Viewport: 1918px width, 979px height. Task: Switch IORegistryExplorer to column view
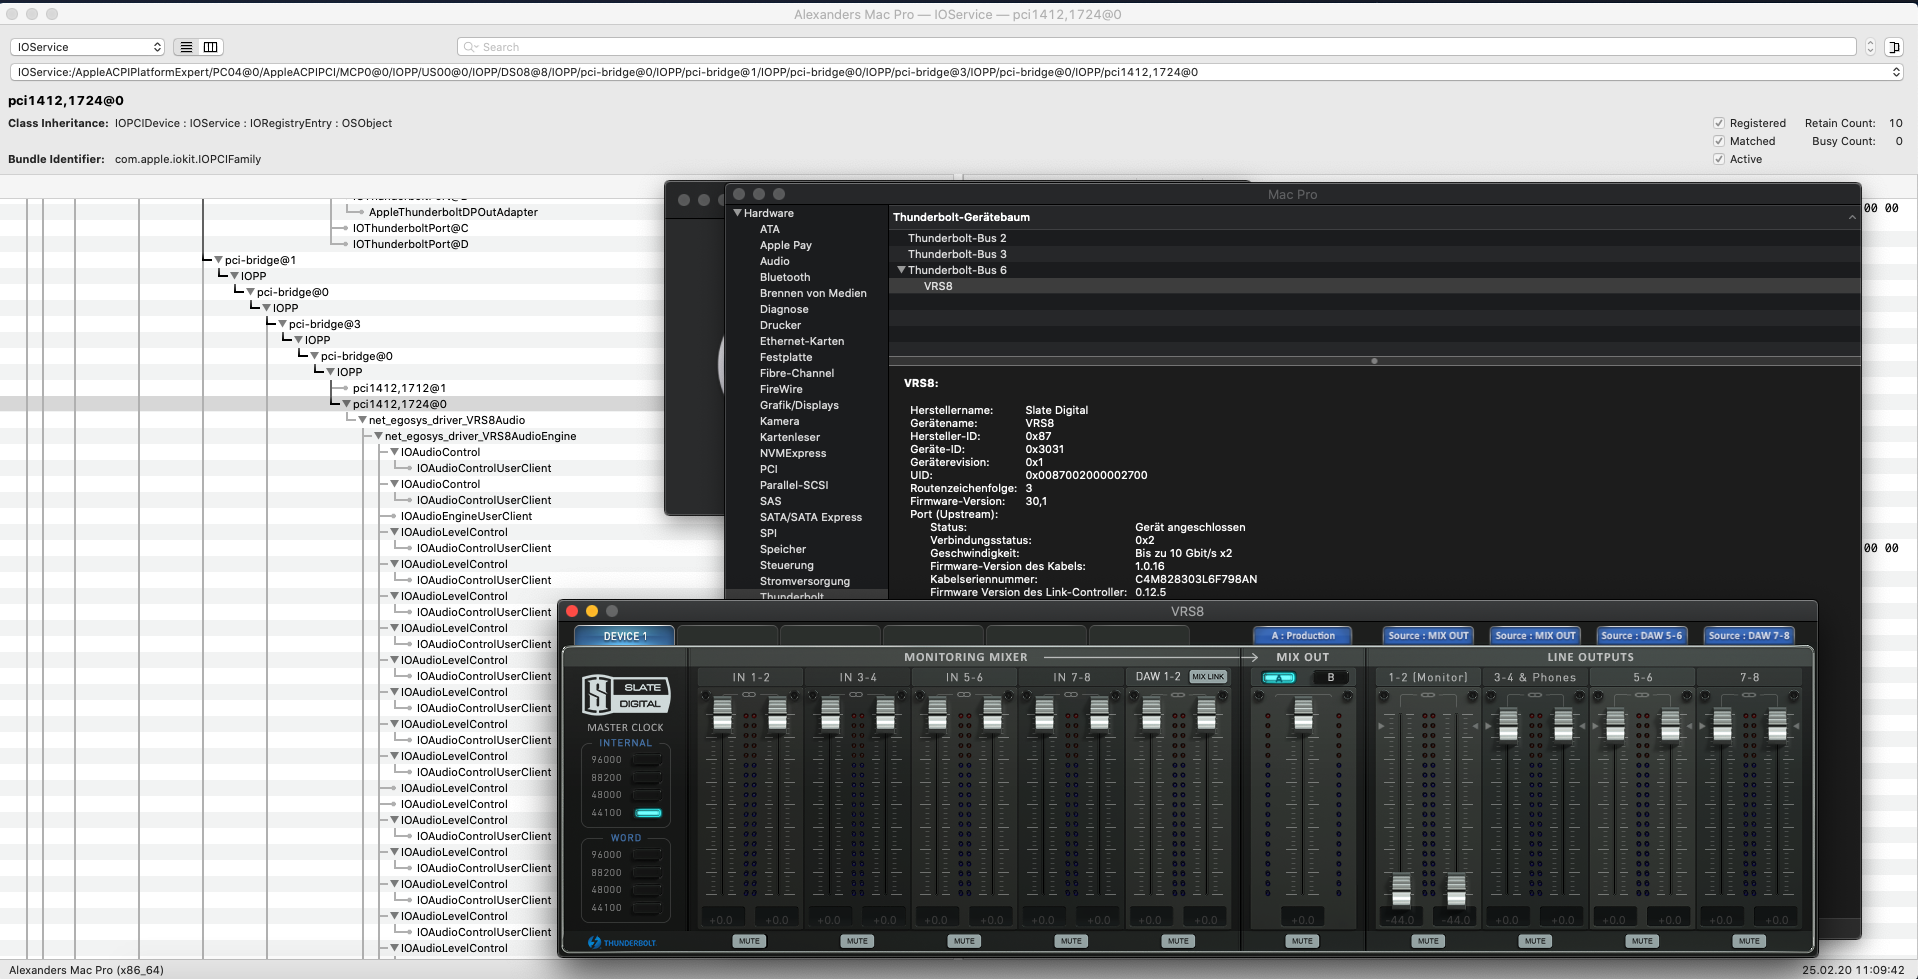[211, 47]
